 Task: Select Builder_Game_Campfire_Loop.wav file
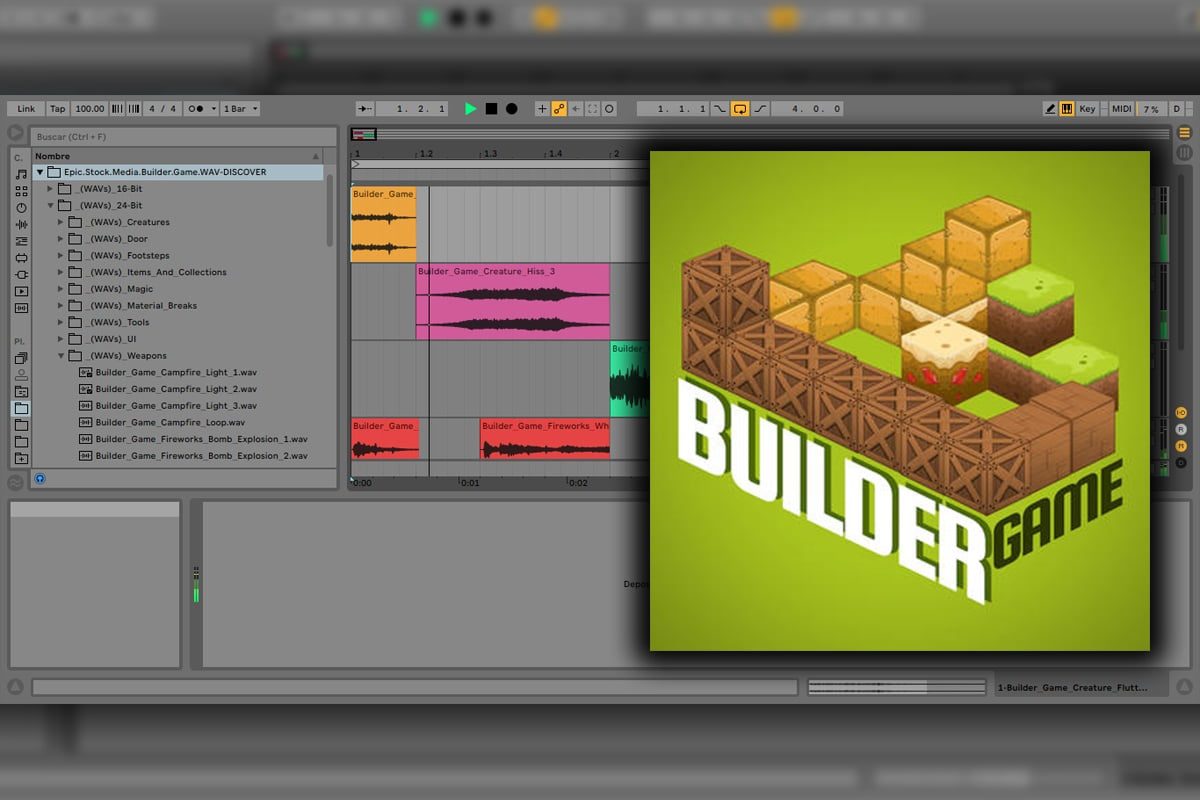[170, 422]
